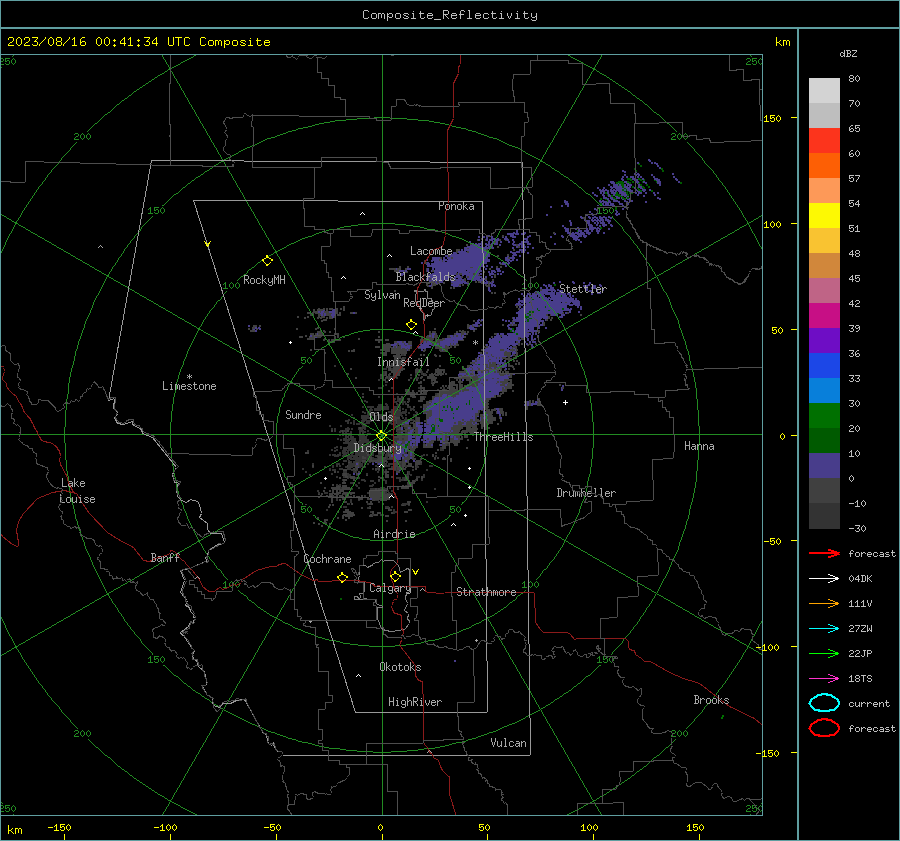900x841 pixels.
Task: Select the 65 dBZ red color swatch
Action: (x=824, y=140)
